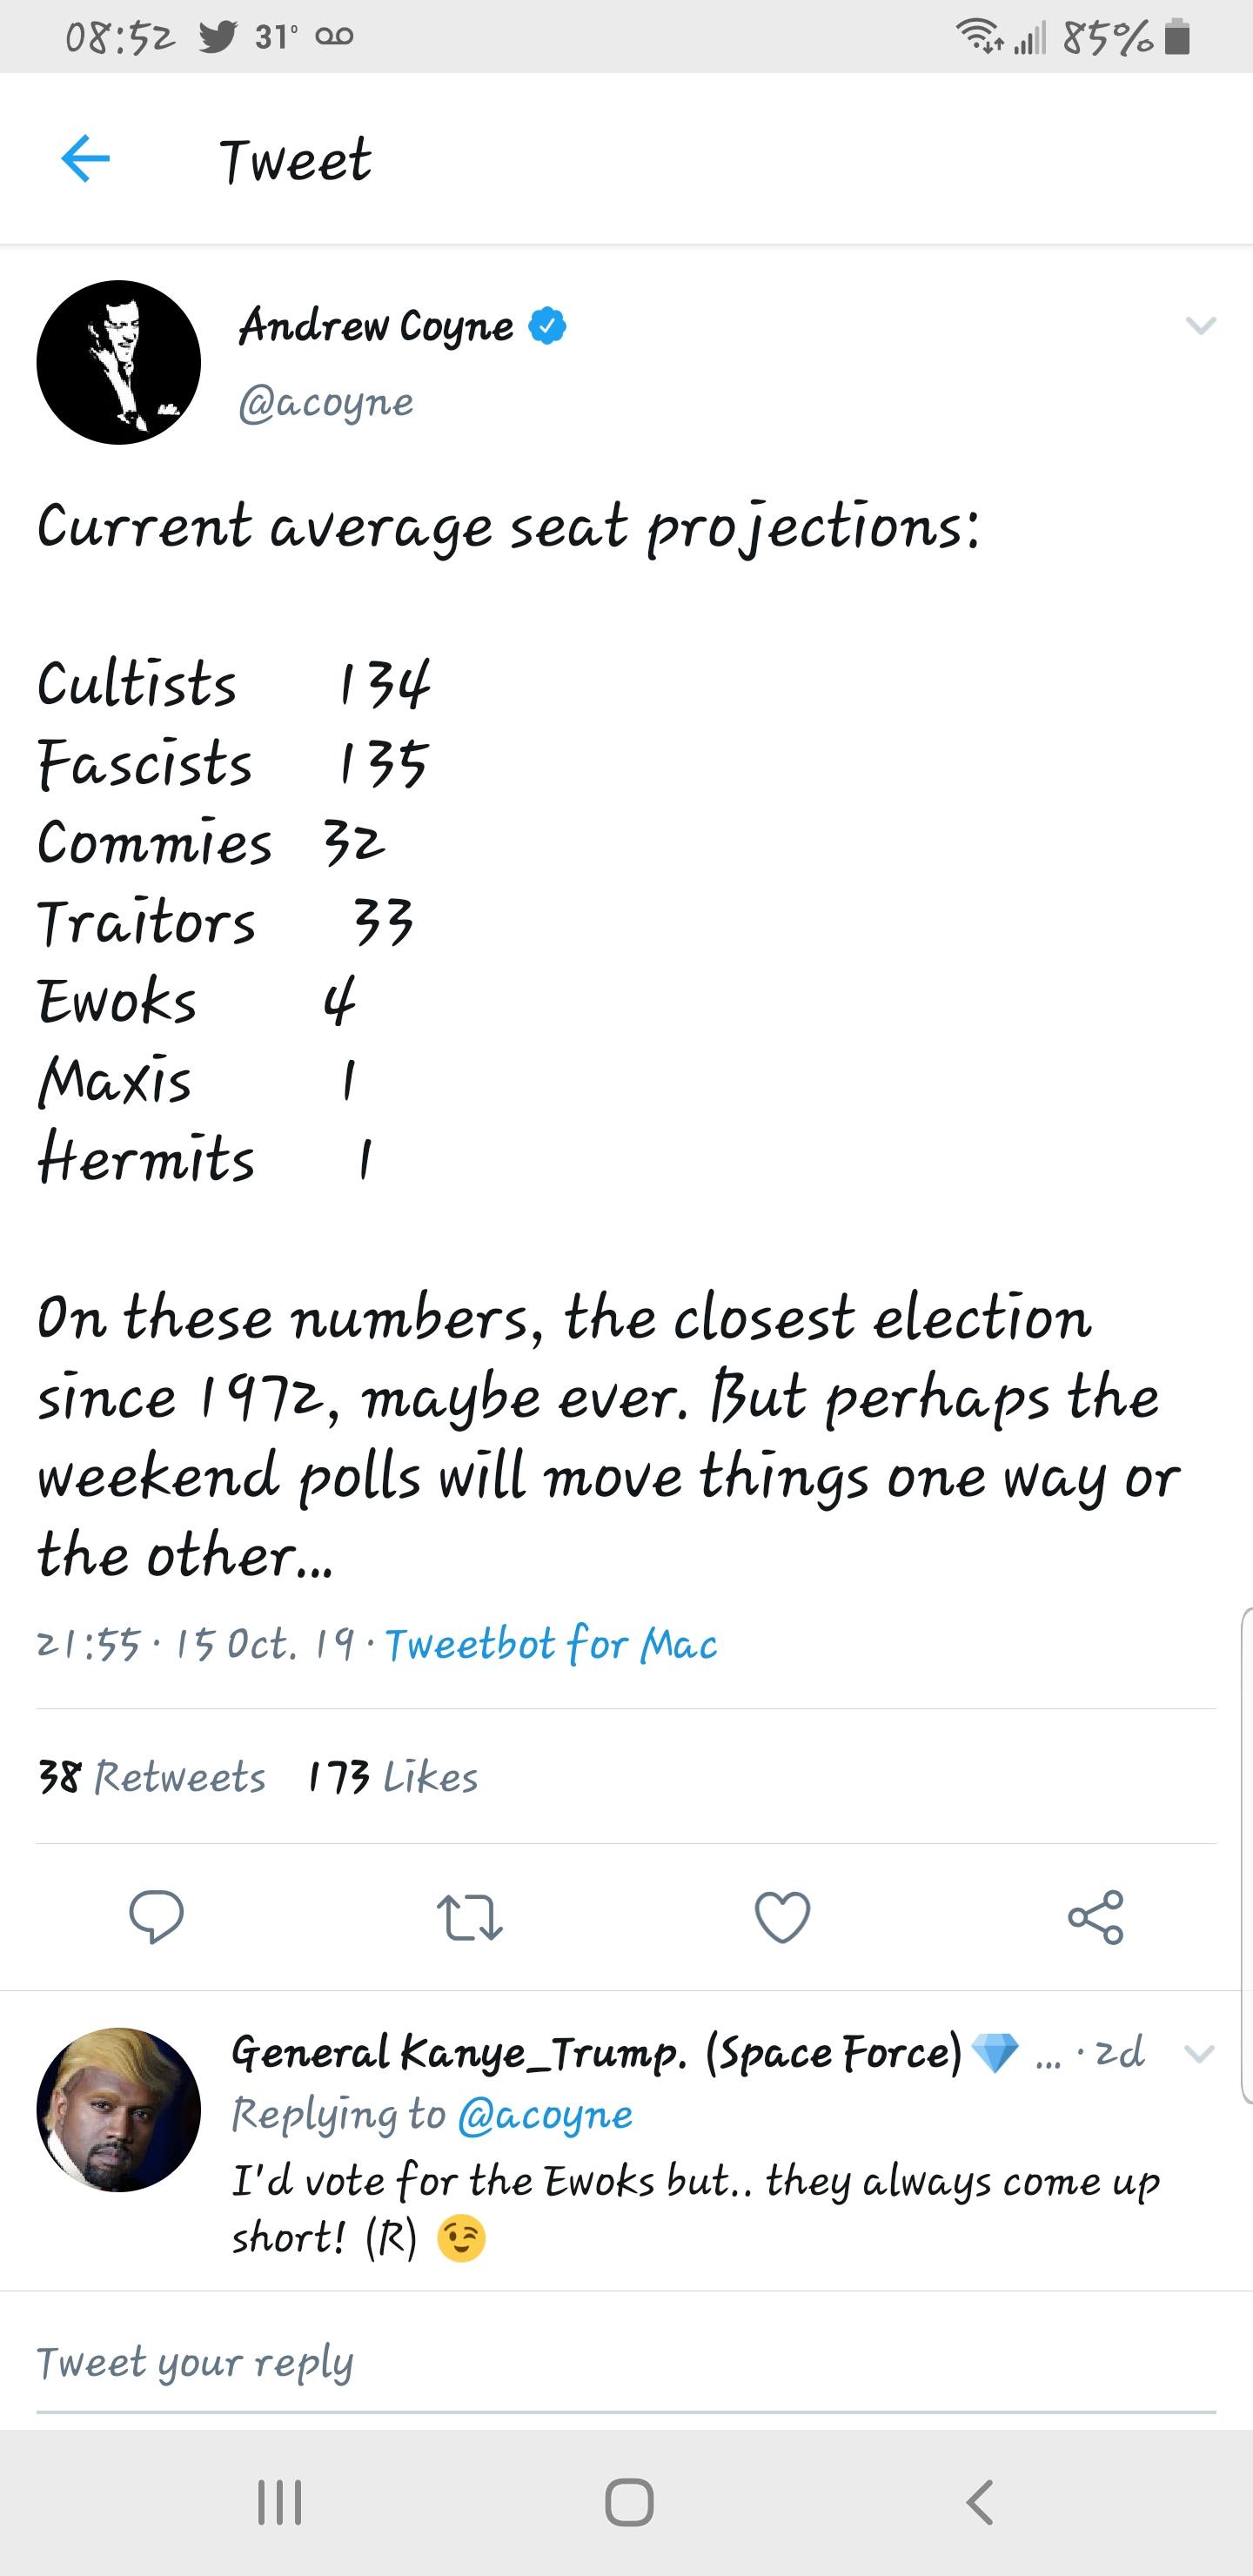
Task: Open the Tweetbot for Mac link
Action: click(551, 1644)
